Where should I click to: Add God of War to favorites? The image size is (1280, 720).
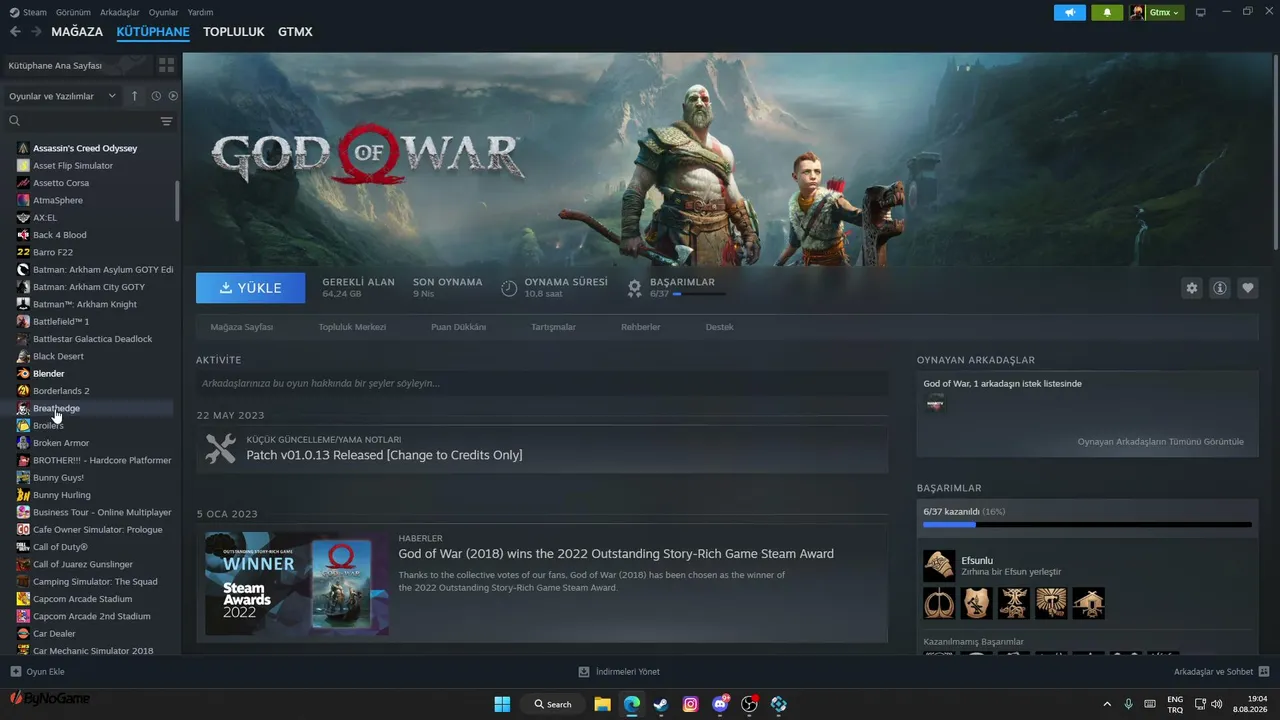(1248, 288)
